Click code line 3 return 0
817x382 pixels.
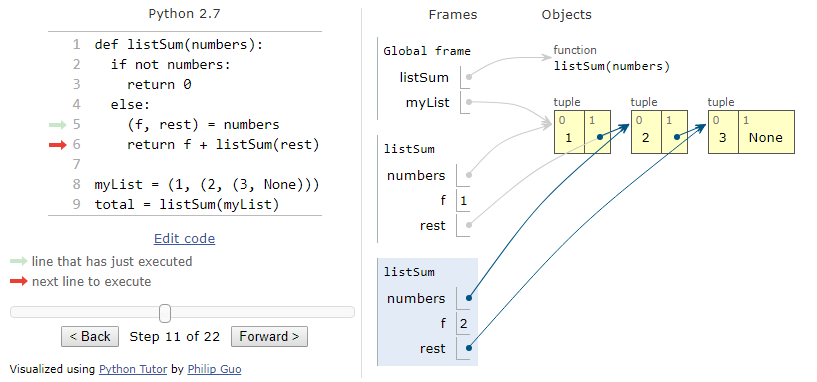click(159, 84)
